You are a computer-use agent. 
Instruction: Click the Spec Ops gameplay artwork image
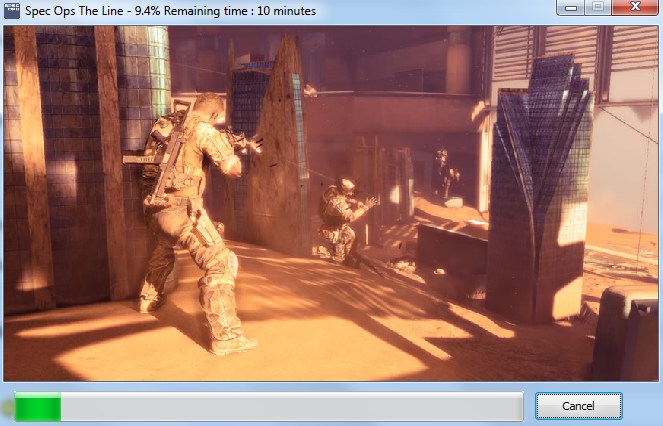click(331, 203)
